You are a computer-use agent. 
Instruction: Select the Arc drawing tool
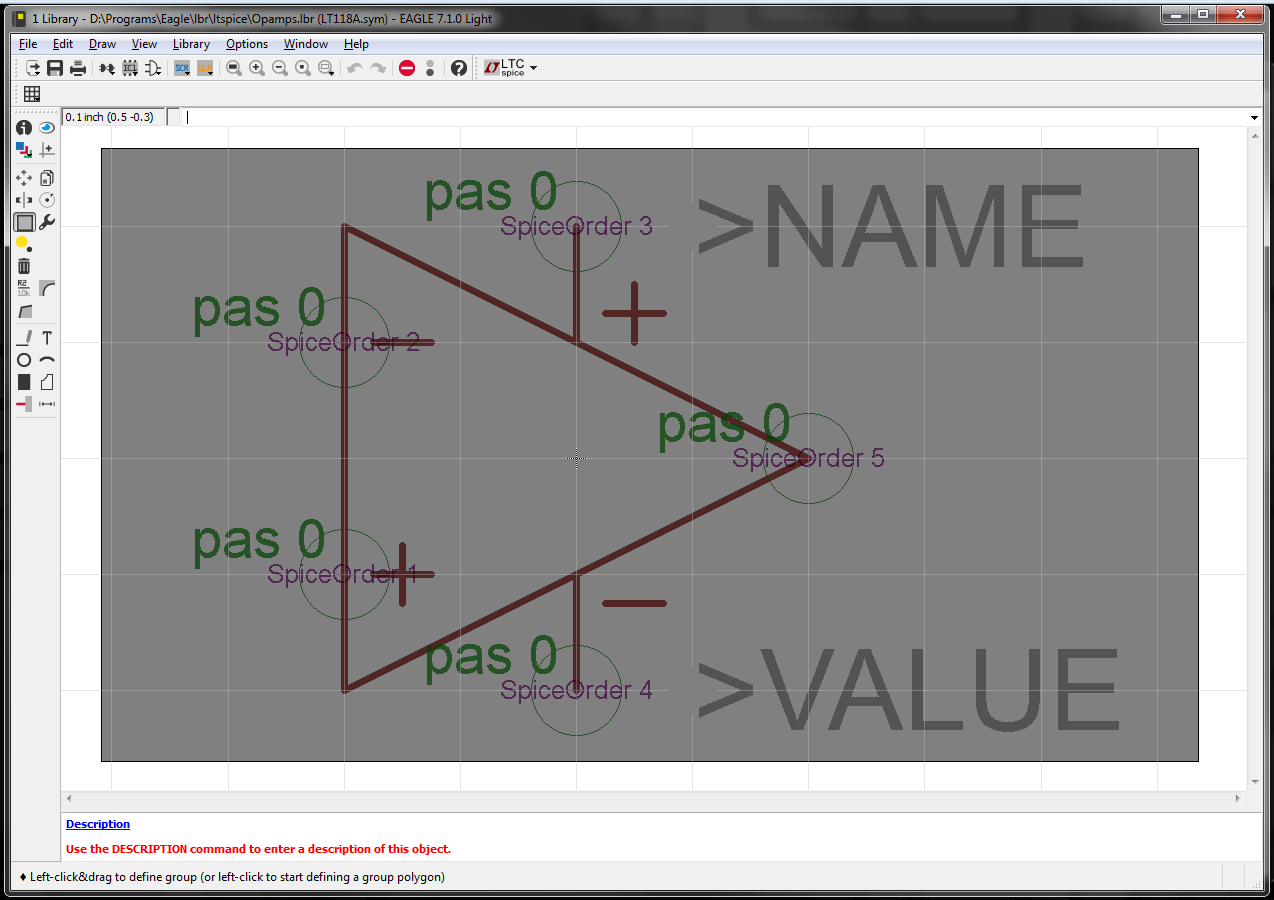(x=47, y=360)
